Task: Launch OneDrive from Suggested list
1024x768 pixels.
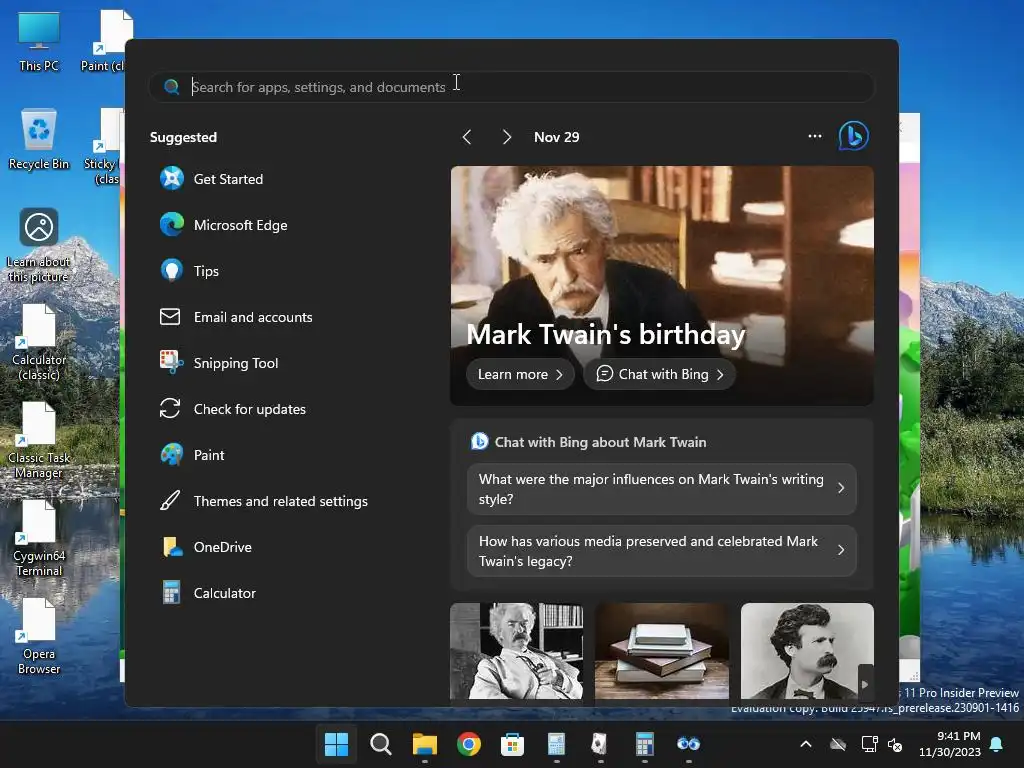Action: click(x=206, y=547)
